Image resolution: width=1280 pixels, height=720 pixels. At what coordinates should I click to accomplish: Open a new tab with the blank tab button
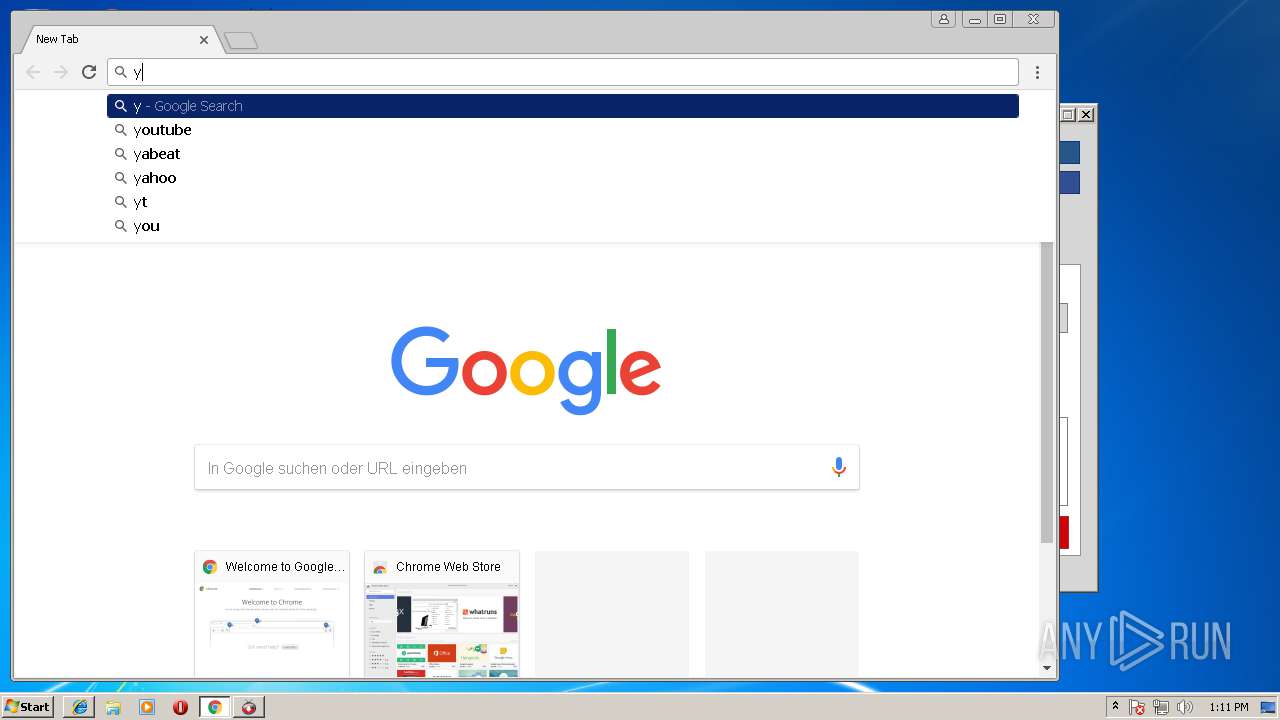pyautogui.click(x=241, y=41)
